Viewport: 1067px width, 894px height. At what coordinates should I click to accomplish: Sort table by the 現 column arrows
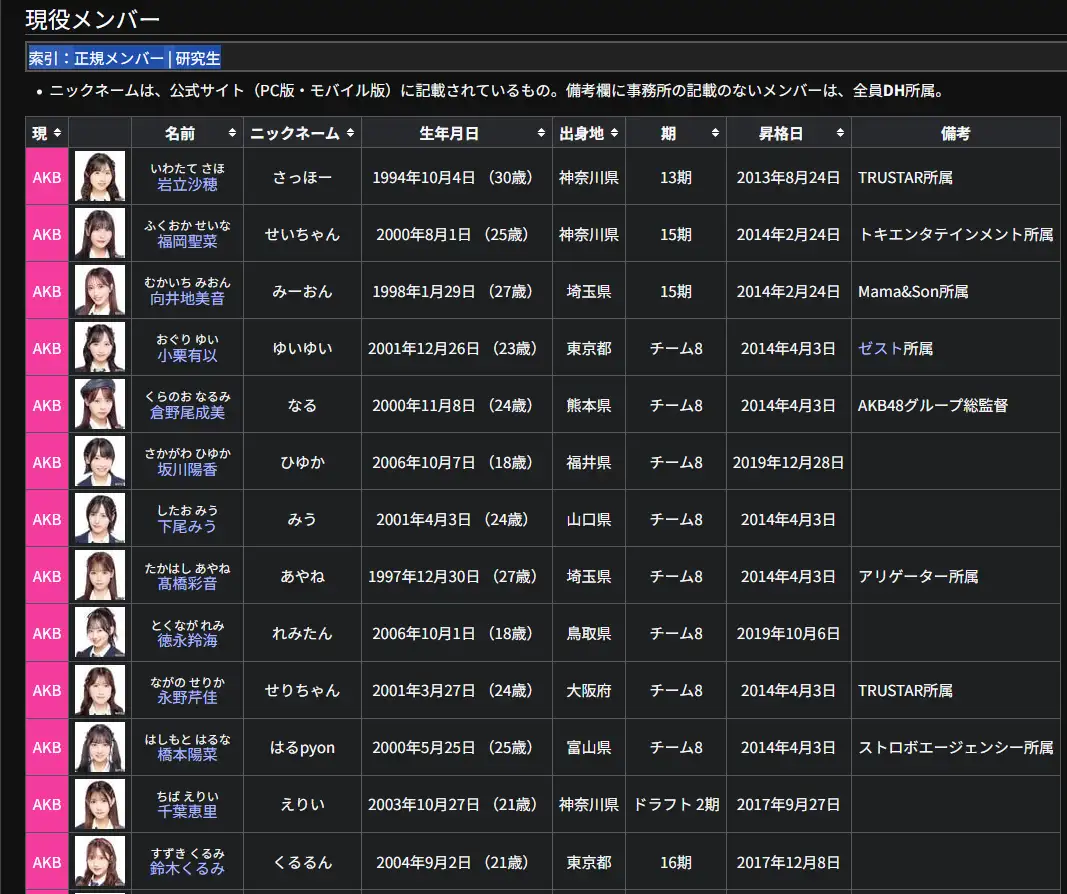(x=58, y=133)
